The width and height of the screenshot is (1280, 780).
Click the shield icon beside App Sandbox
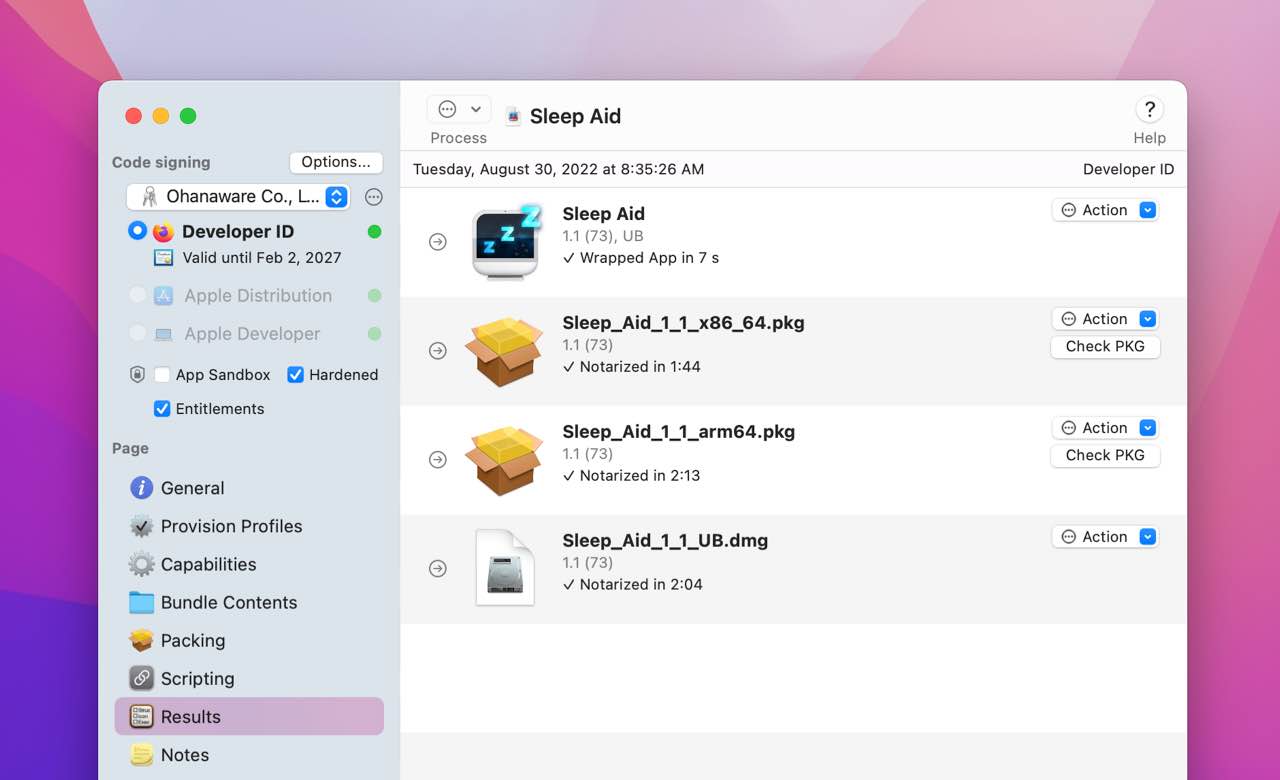click(138, 375)
